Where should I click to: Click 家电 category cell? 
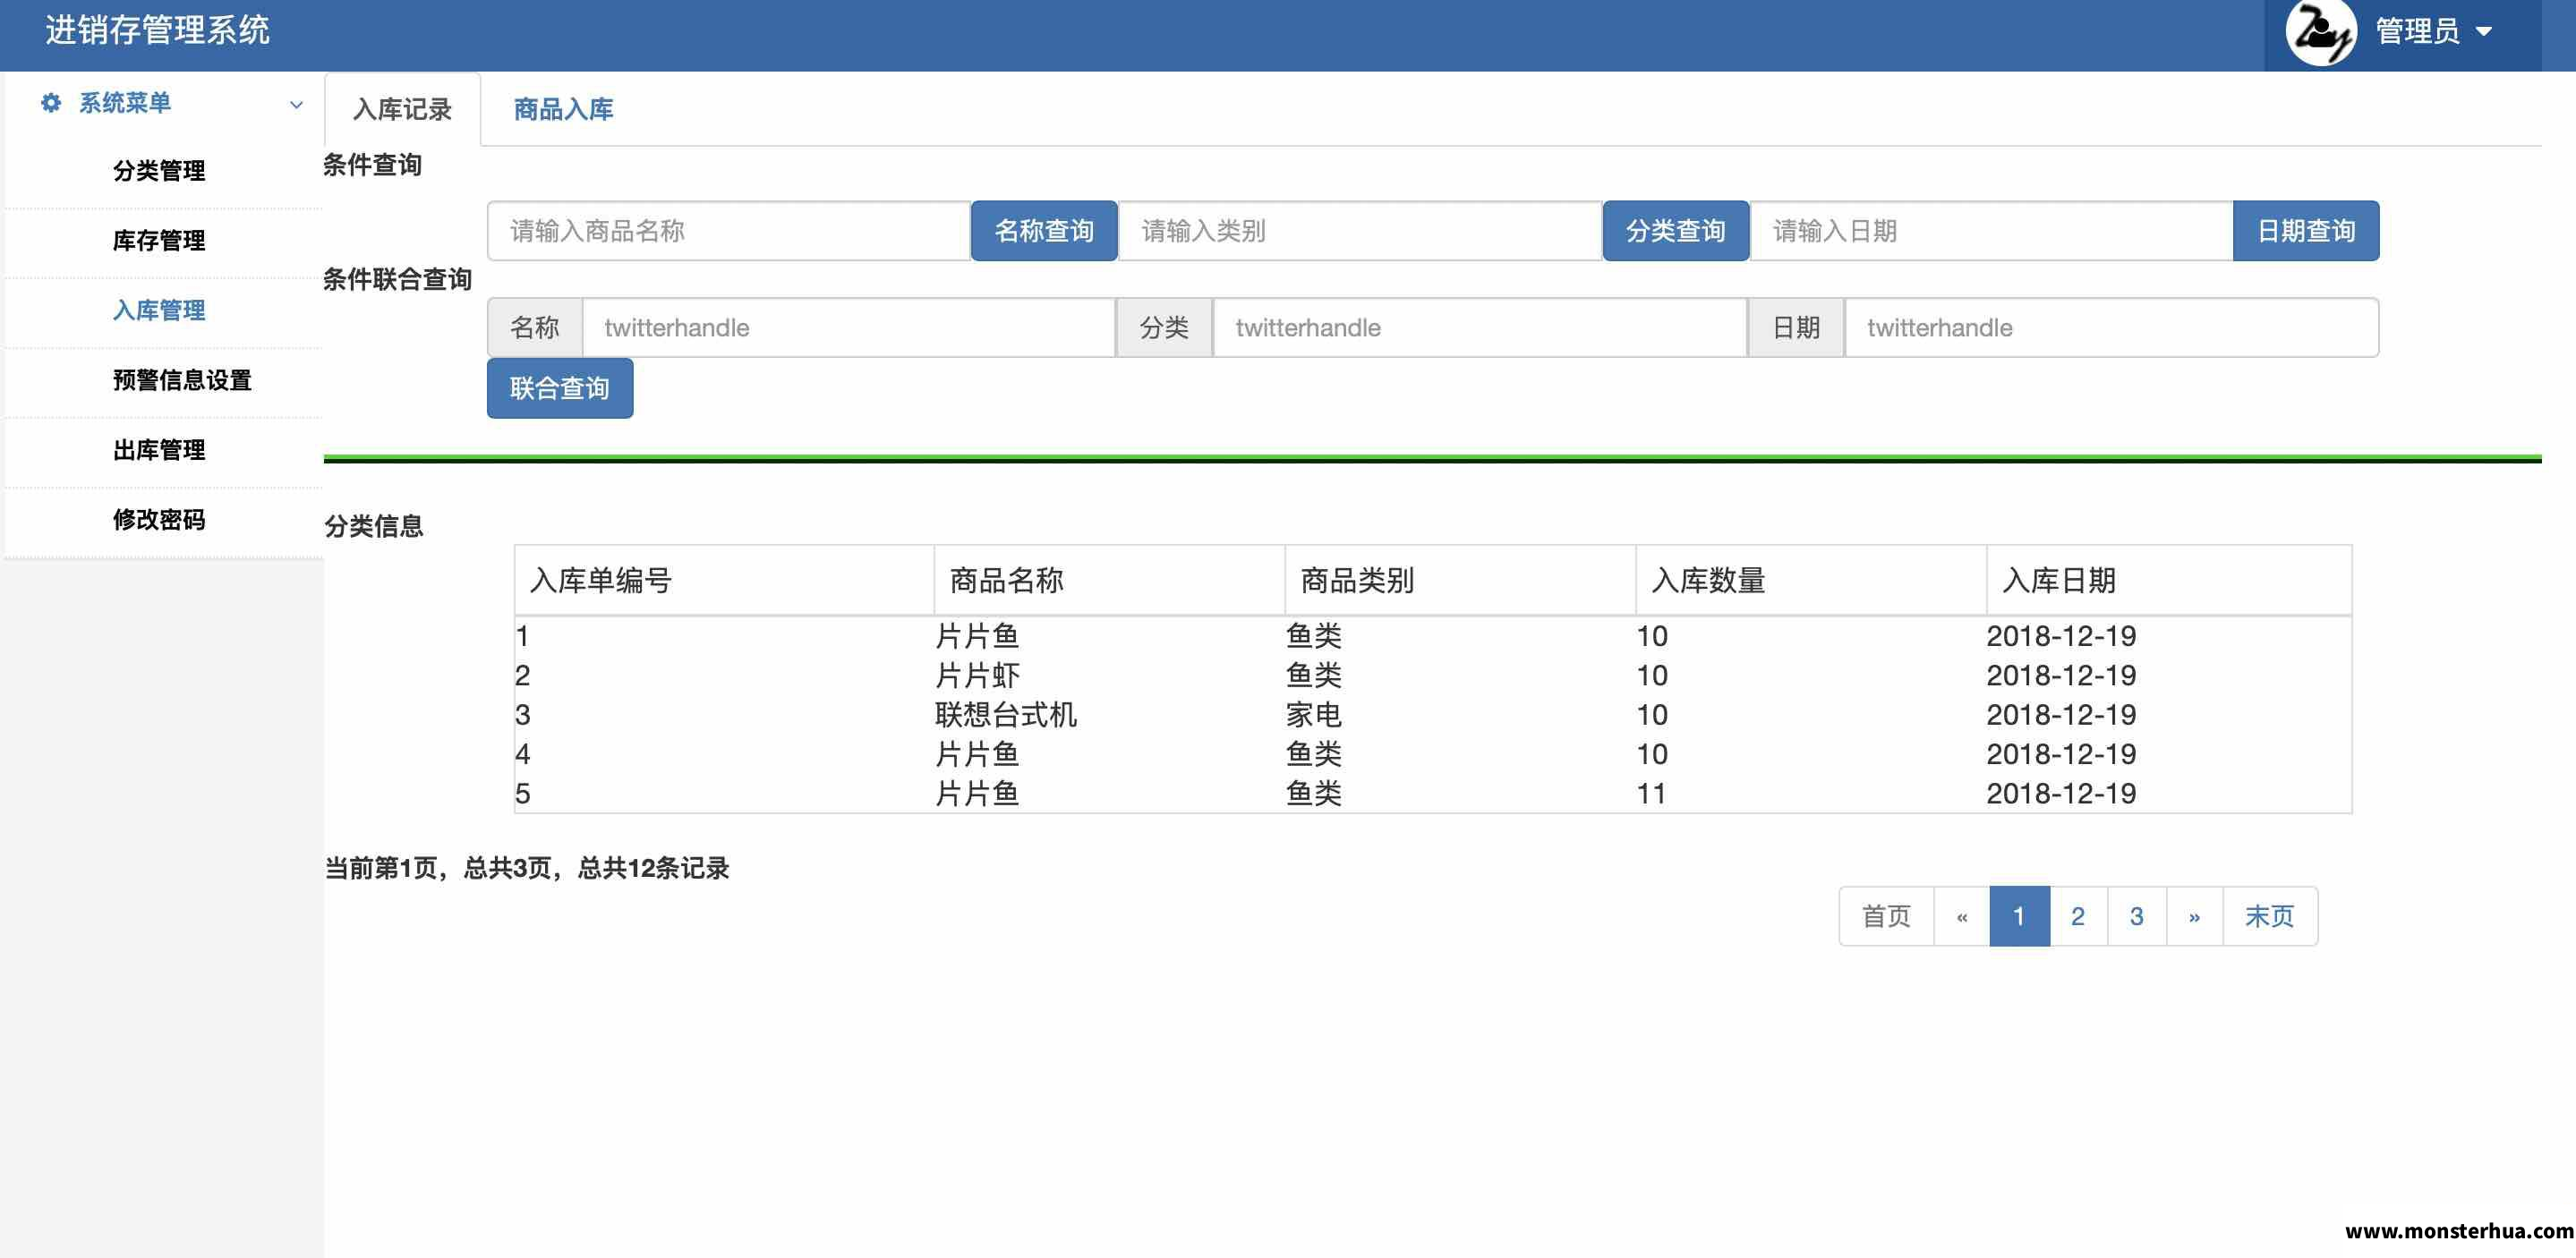click(x=1313, y=715)
